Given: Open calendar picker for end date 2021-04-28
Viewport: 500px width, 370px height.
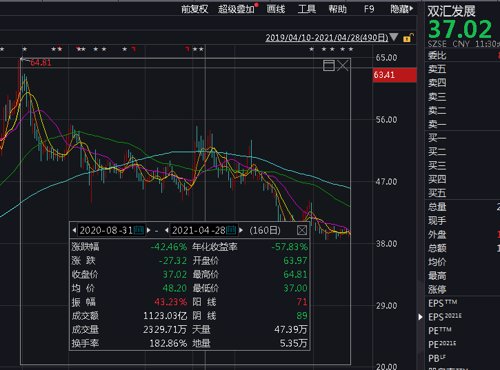Looking at the screenshot, I should pos(231,230).
